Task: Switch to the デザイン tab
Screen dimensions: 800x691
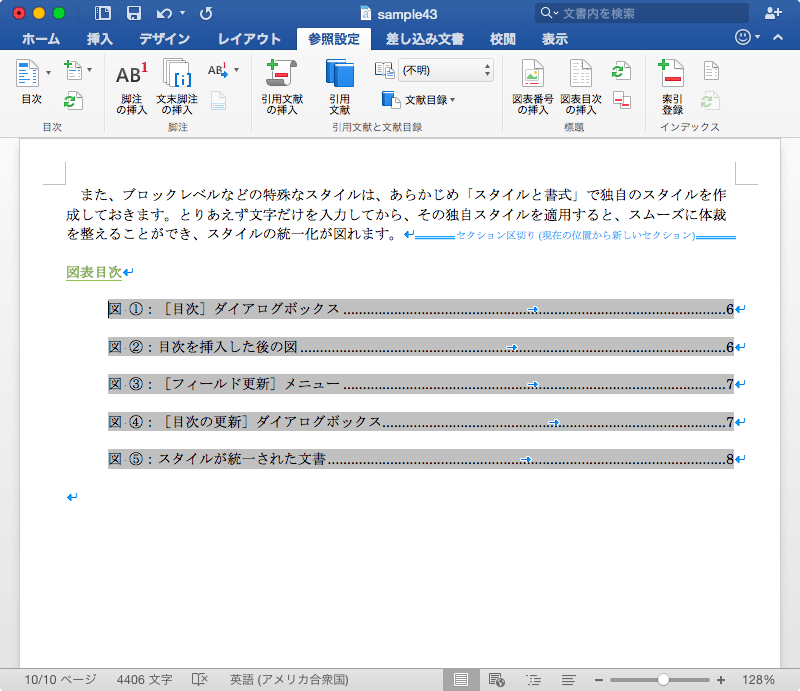Action: tap(164, 39)
